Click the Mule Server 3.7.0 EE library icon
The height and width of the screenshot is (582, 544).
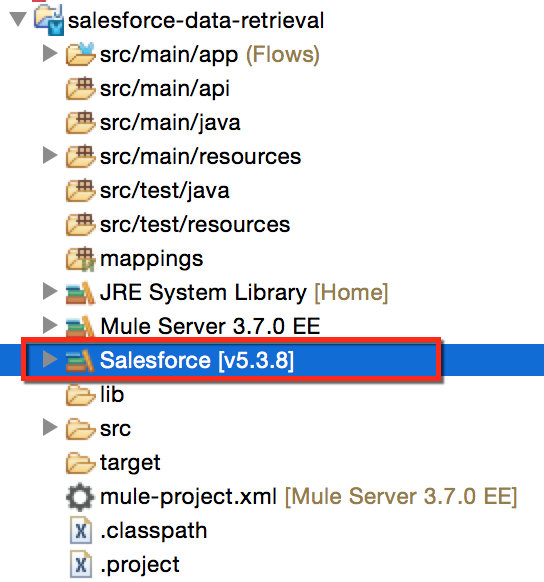pos(81,326)
